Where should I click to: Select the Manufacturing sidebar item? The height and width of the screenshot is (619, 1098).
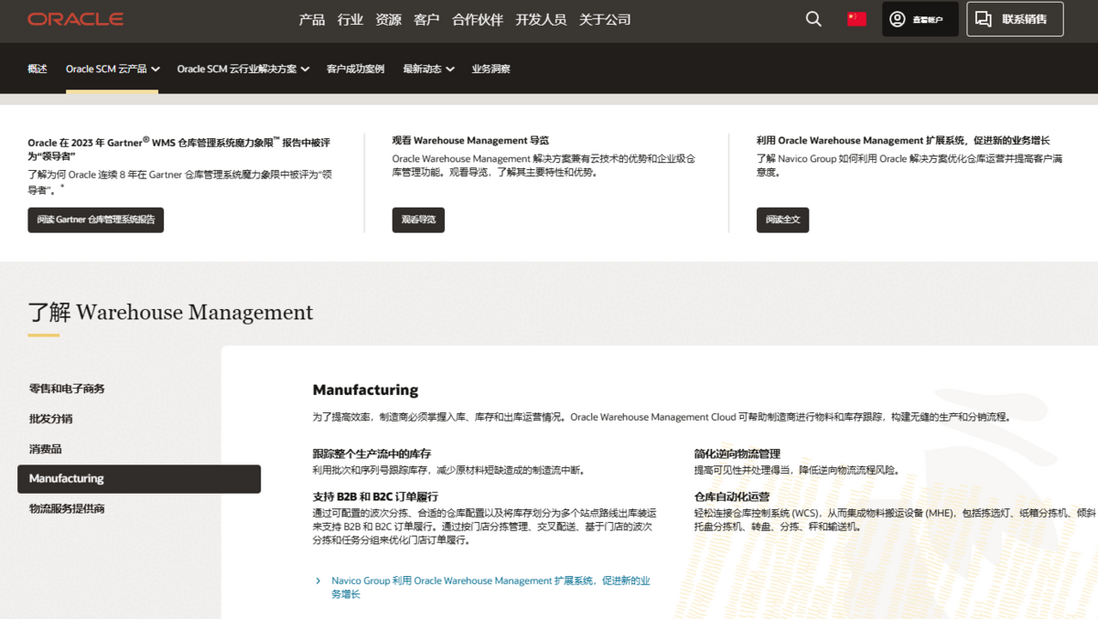tap(139, 479)
